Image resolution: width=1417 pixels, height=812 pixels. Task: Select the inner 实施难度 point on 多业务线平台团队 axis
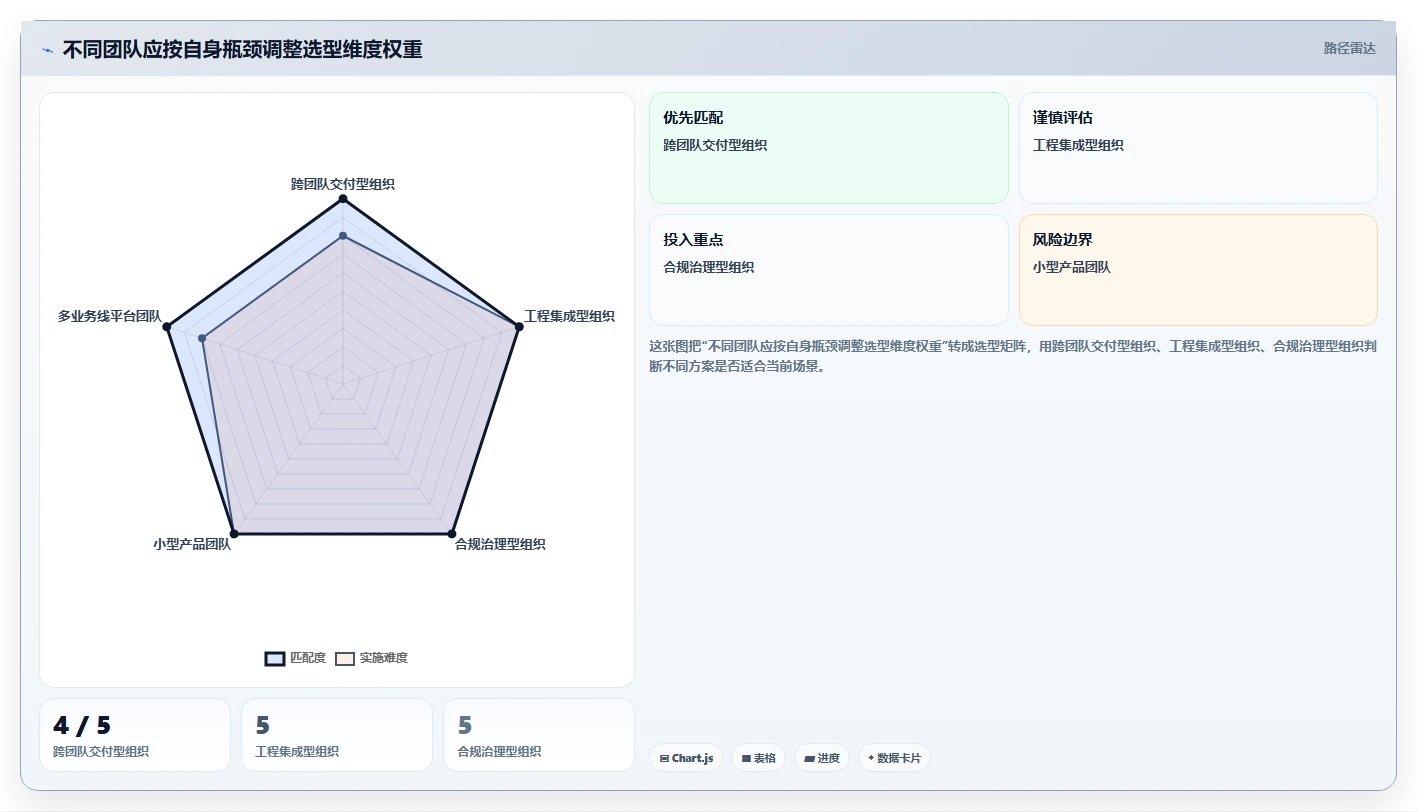[202, 338]
